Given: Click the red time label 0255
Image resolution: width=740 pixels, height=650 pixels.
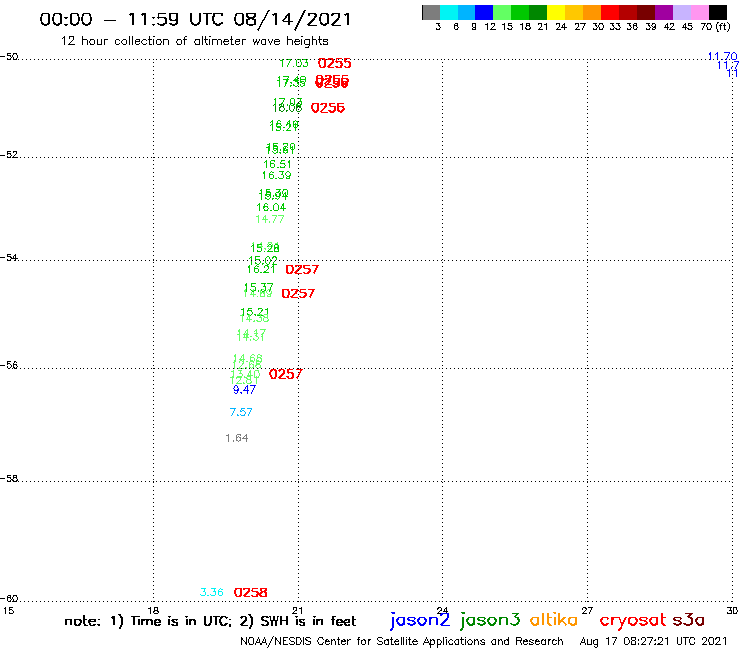Looking at the screenshot, I should tap(334, 63).
